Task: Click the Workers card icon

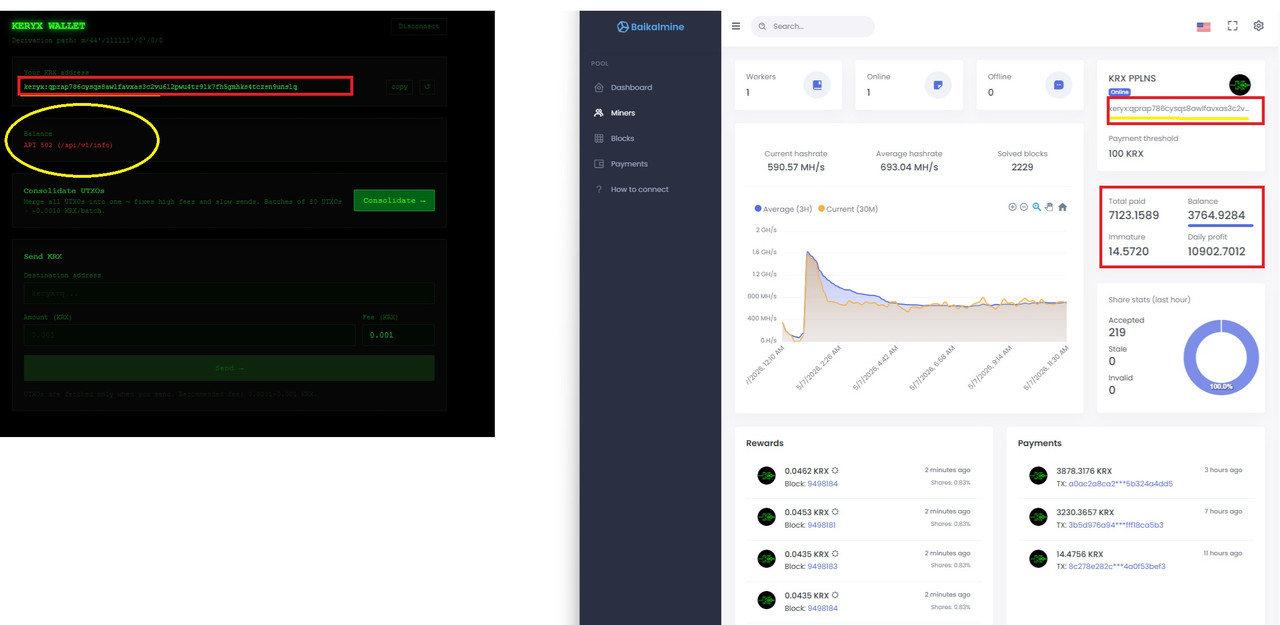Action: [817, 85]
